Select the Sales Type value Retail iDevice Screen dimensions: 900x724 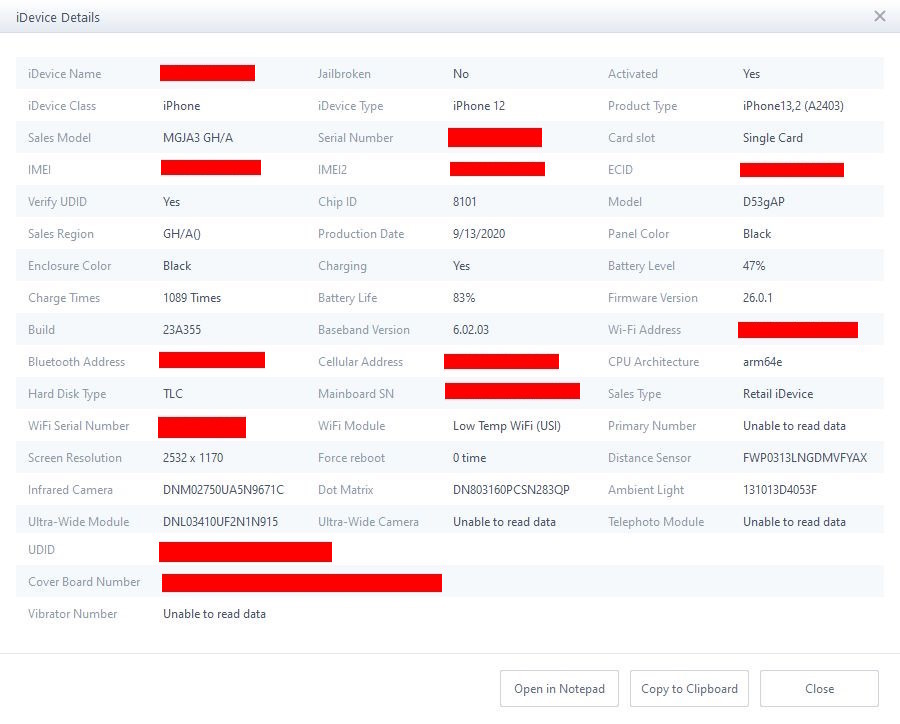coord(778,394)
